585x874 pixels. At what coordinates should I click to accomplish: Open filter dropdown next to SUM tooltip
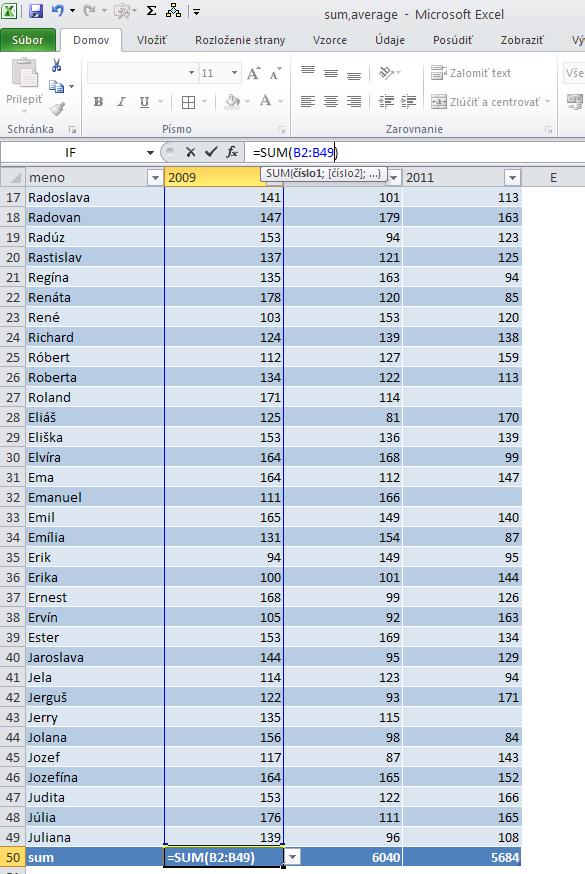(x=394, y=178)
